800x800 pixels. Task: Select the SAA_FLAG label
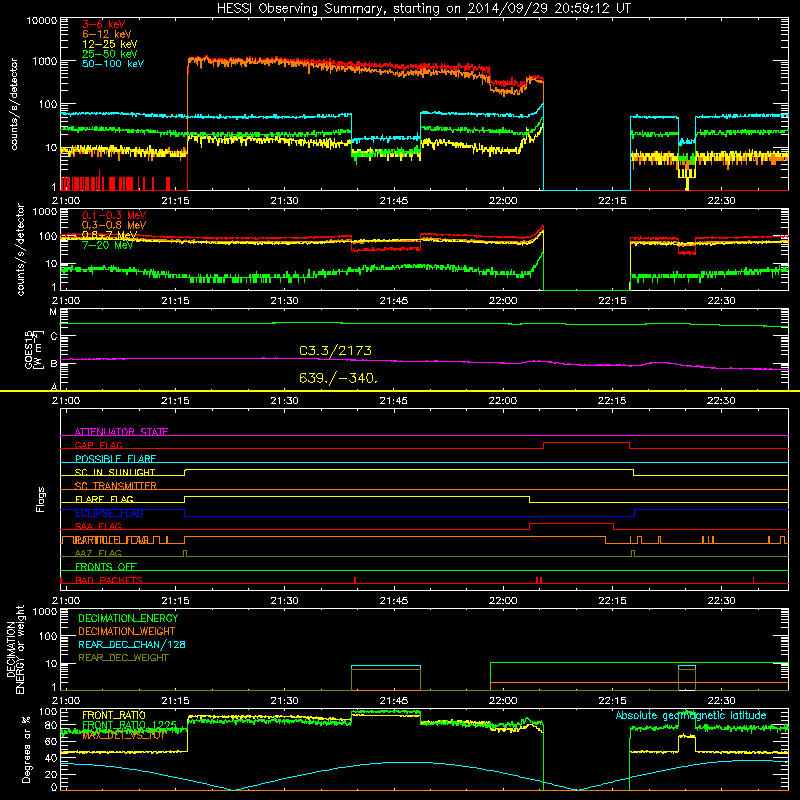tap(98, 526)
